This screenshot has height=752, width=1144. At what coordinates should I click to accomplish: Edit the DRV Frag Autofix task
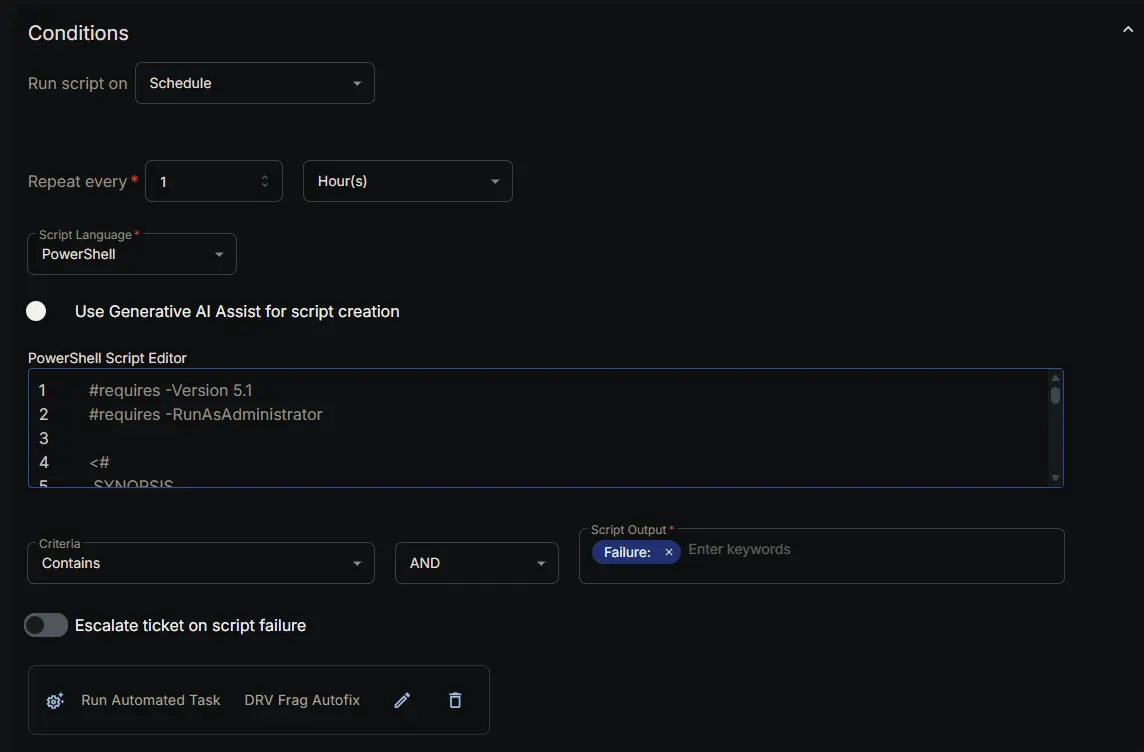click(402, 700)
